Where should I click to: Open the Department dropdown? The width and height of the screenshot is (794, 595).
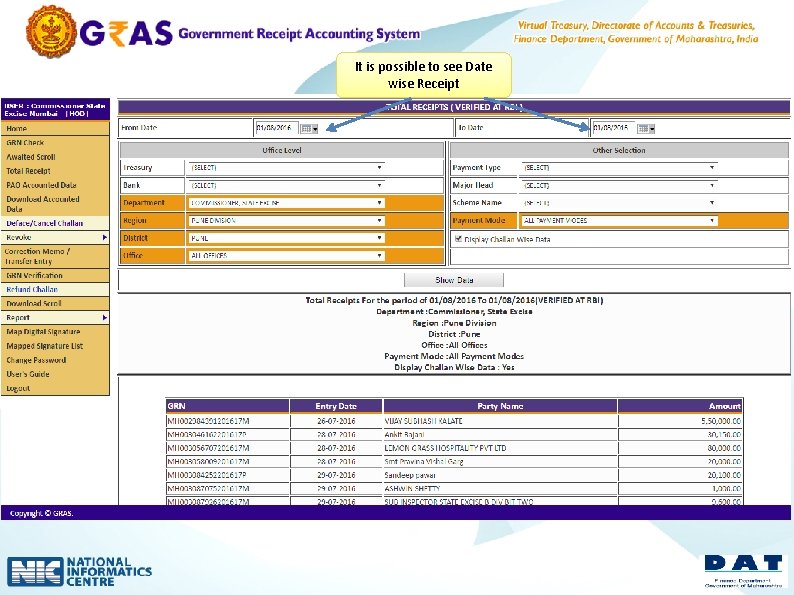click(286, 203)
